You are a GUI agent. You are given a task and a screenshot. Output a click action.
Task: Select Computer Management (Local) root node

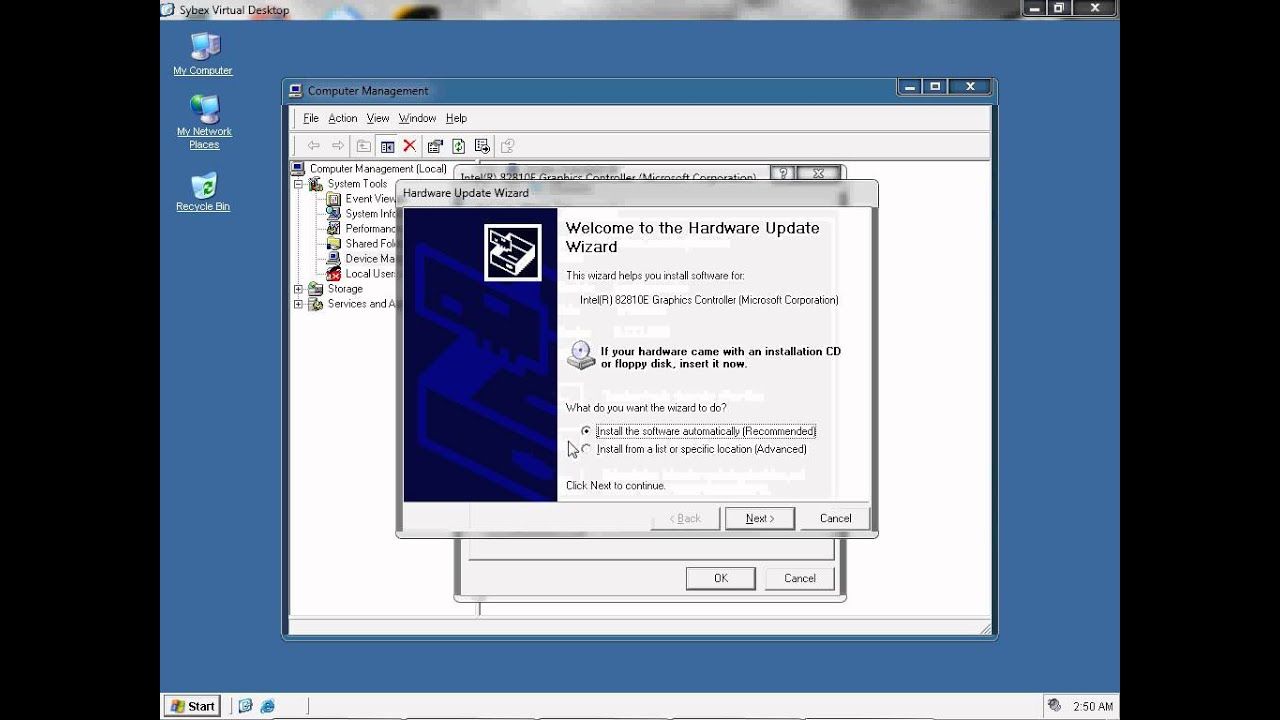pos(377,169)
